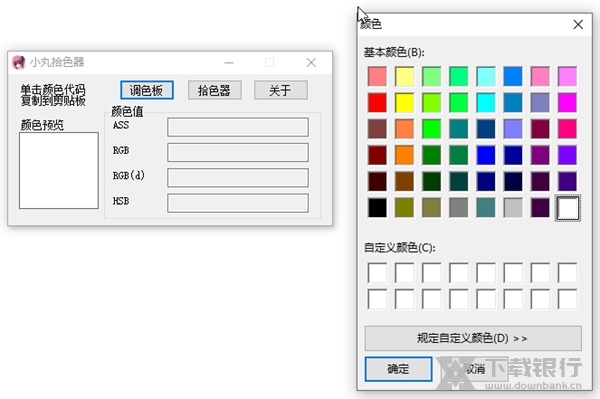Choose the azure blue swatch in first row
600x399 pixels.
513,76
